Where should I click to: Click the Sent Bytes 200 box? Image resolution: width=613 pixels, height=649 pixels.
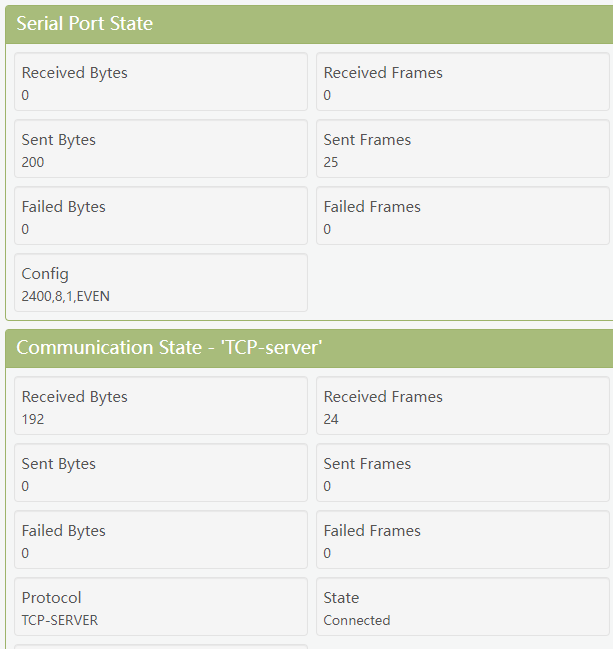161,149
